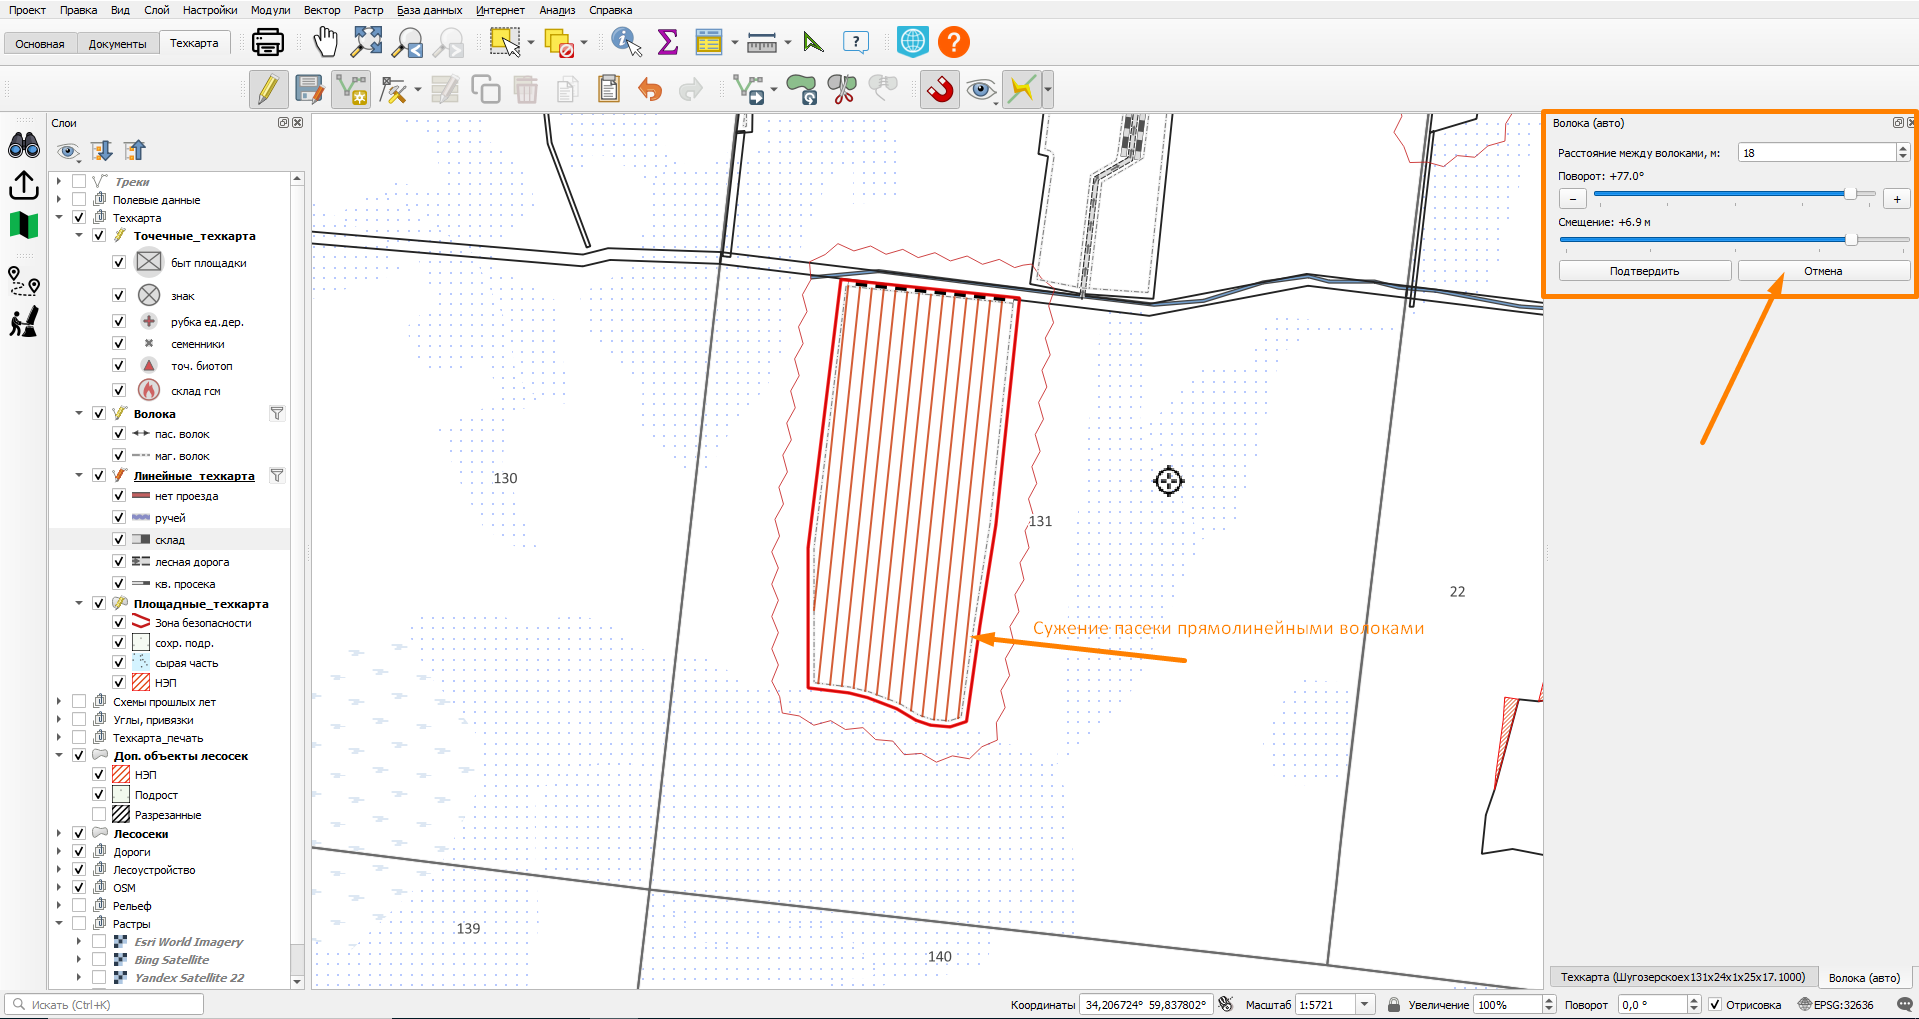Expand the Лесосеки layer group
1919x1019 pixels.
[x=59, y=834]
